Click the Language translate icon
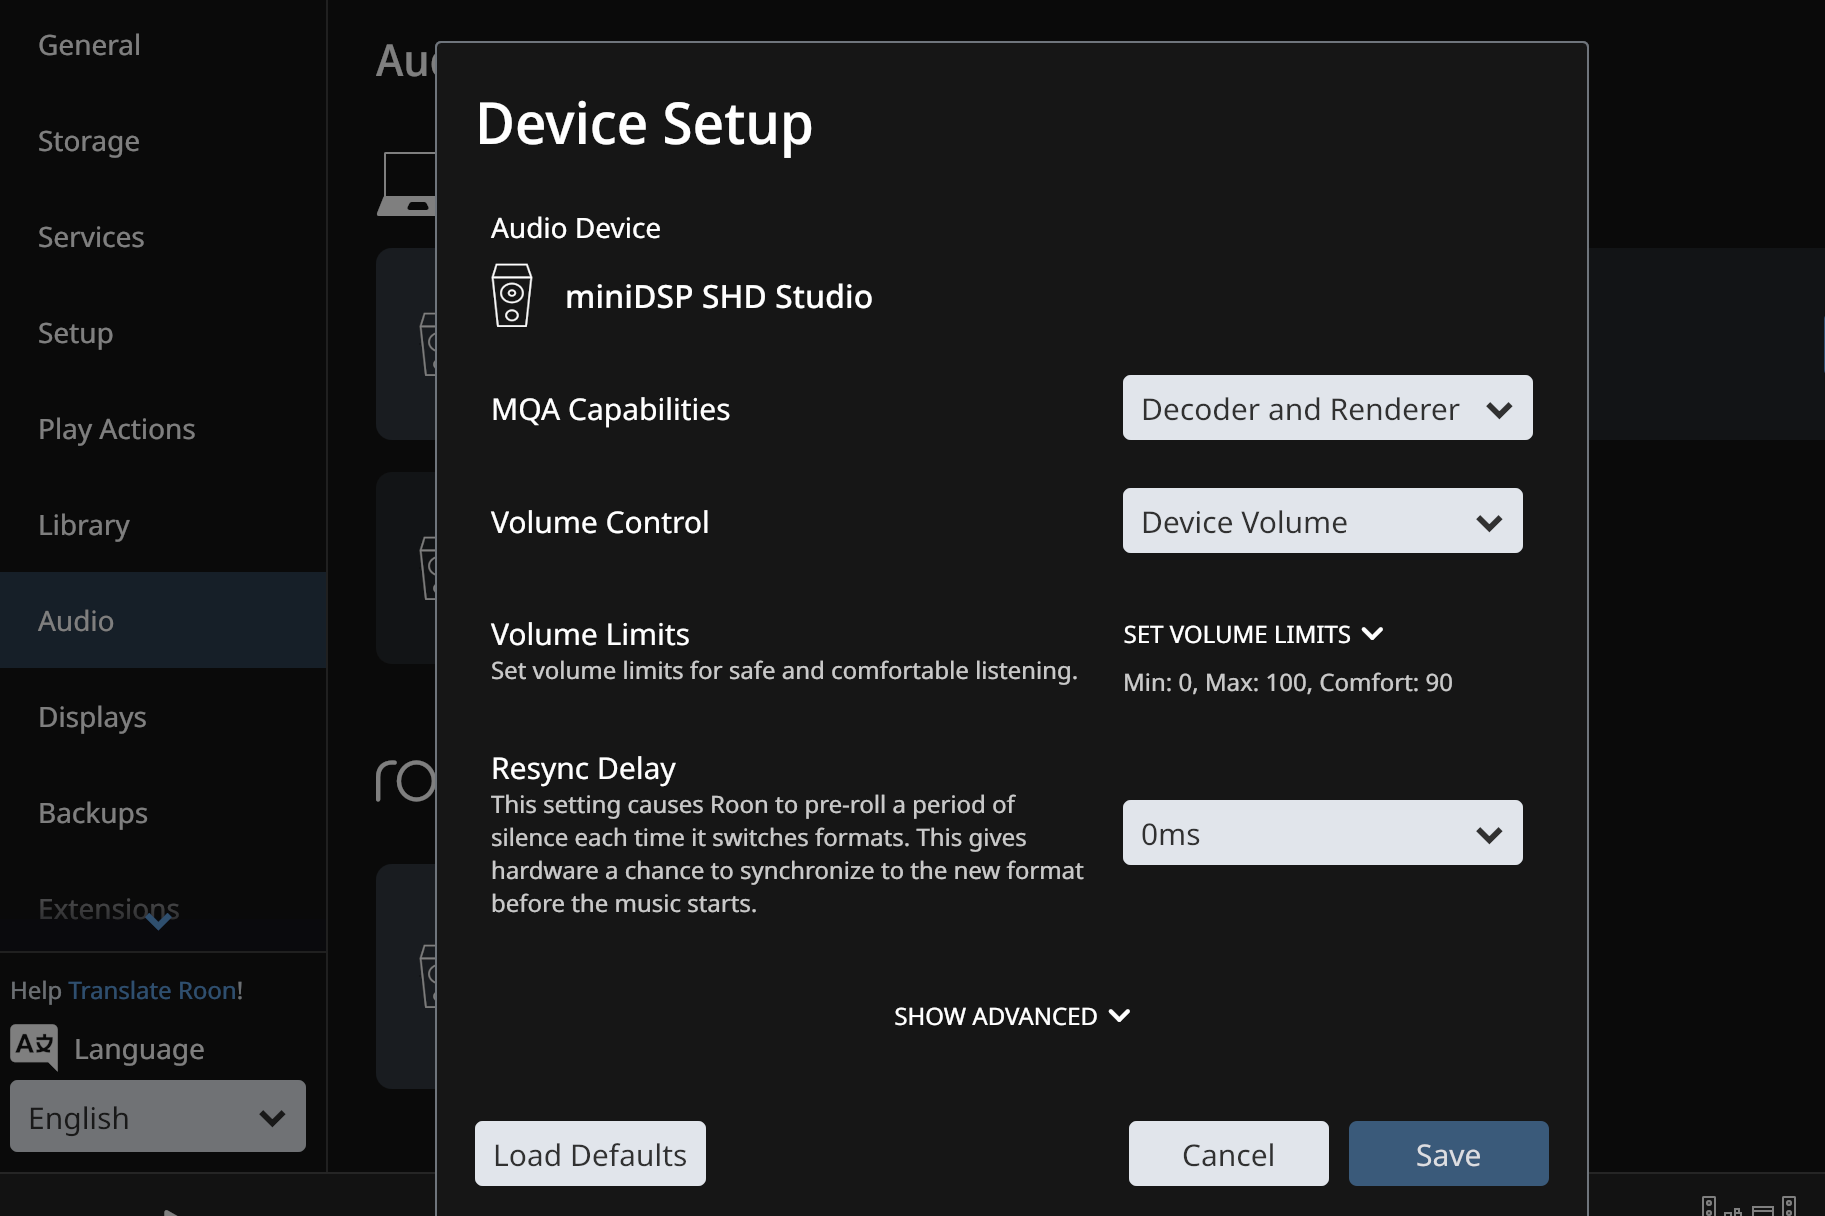 pos(34,1046)
